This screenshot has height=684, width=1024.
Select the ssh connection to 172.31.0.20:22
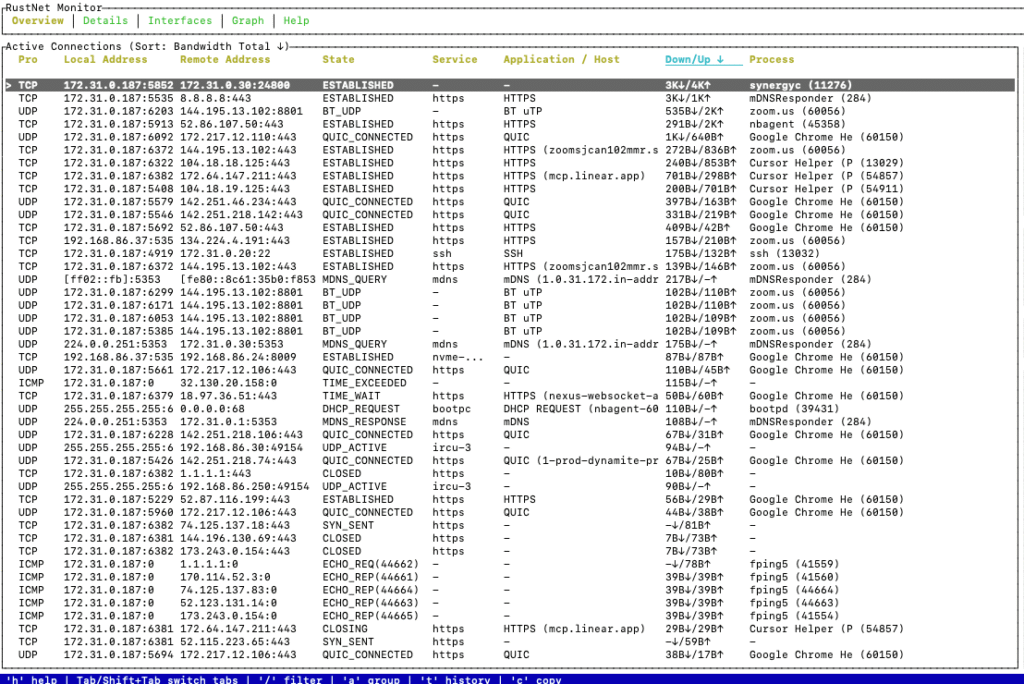400,253
